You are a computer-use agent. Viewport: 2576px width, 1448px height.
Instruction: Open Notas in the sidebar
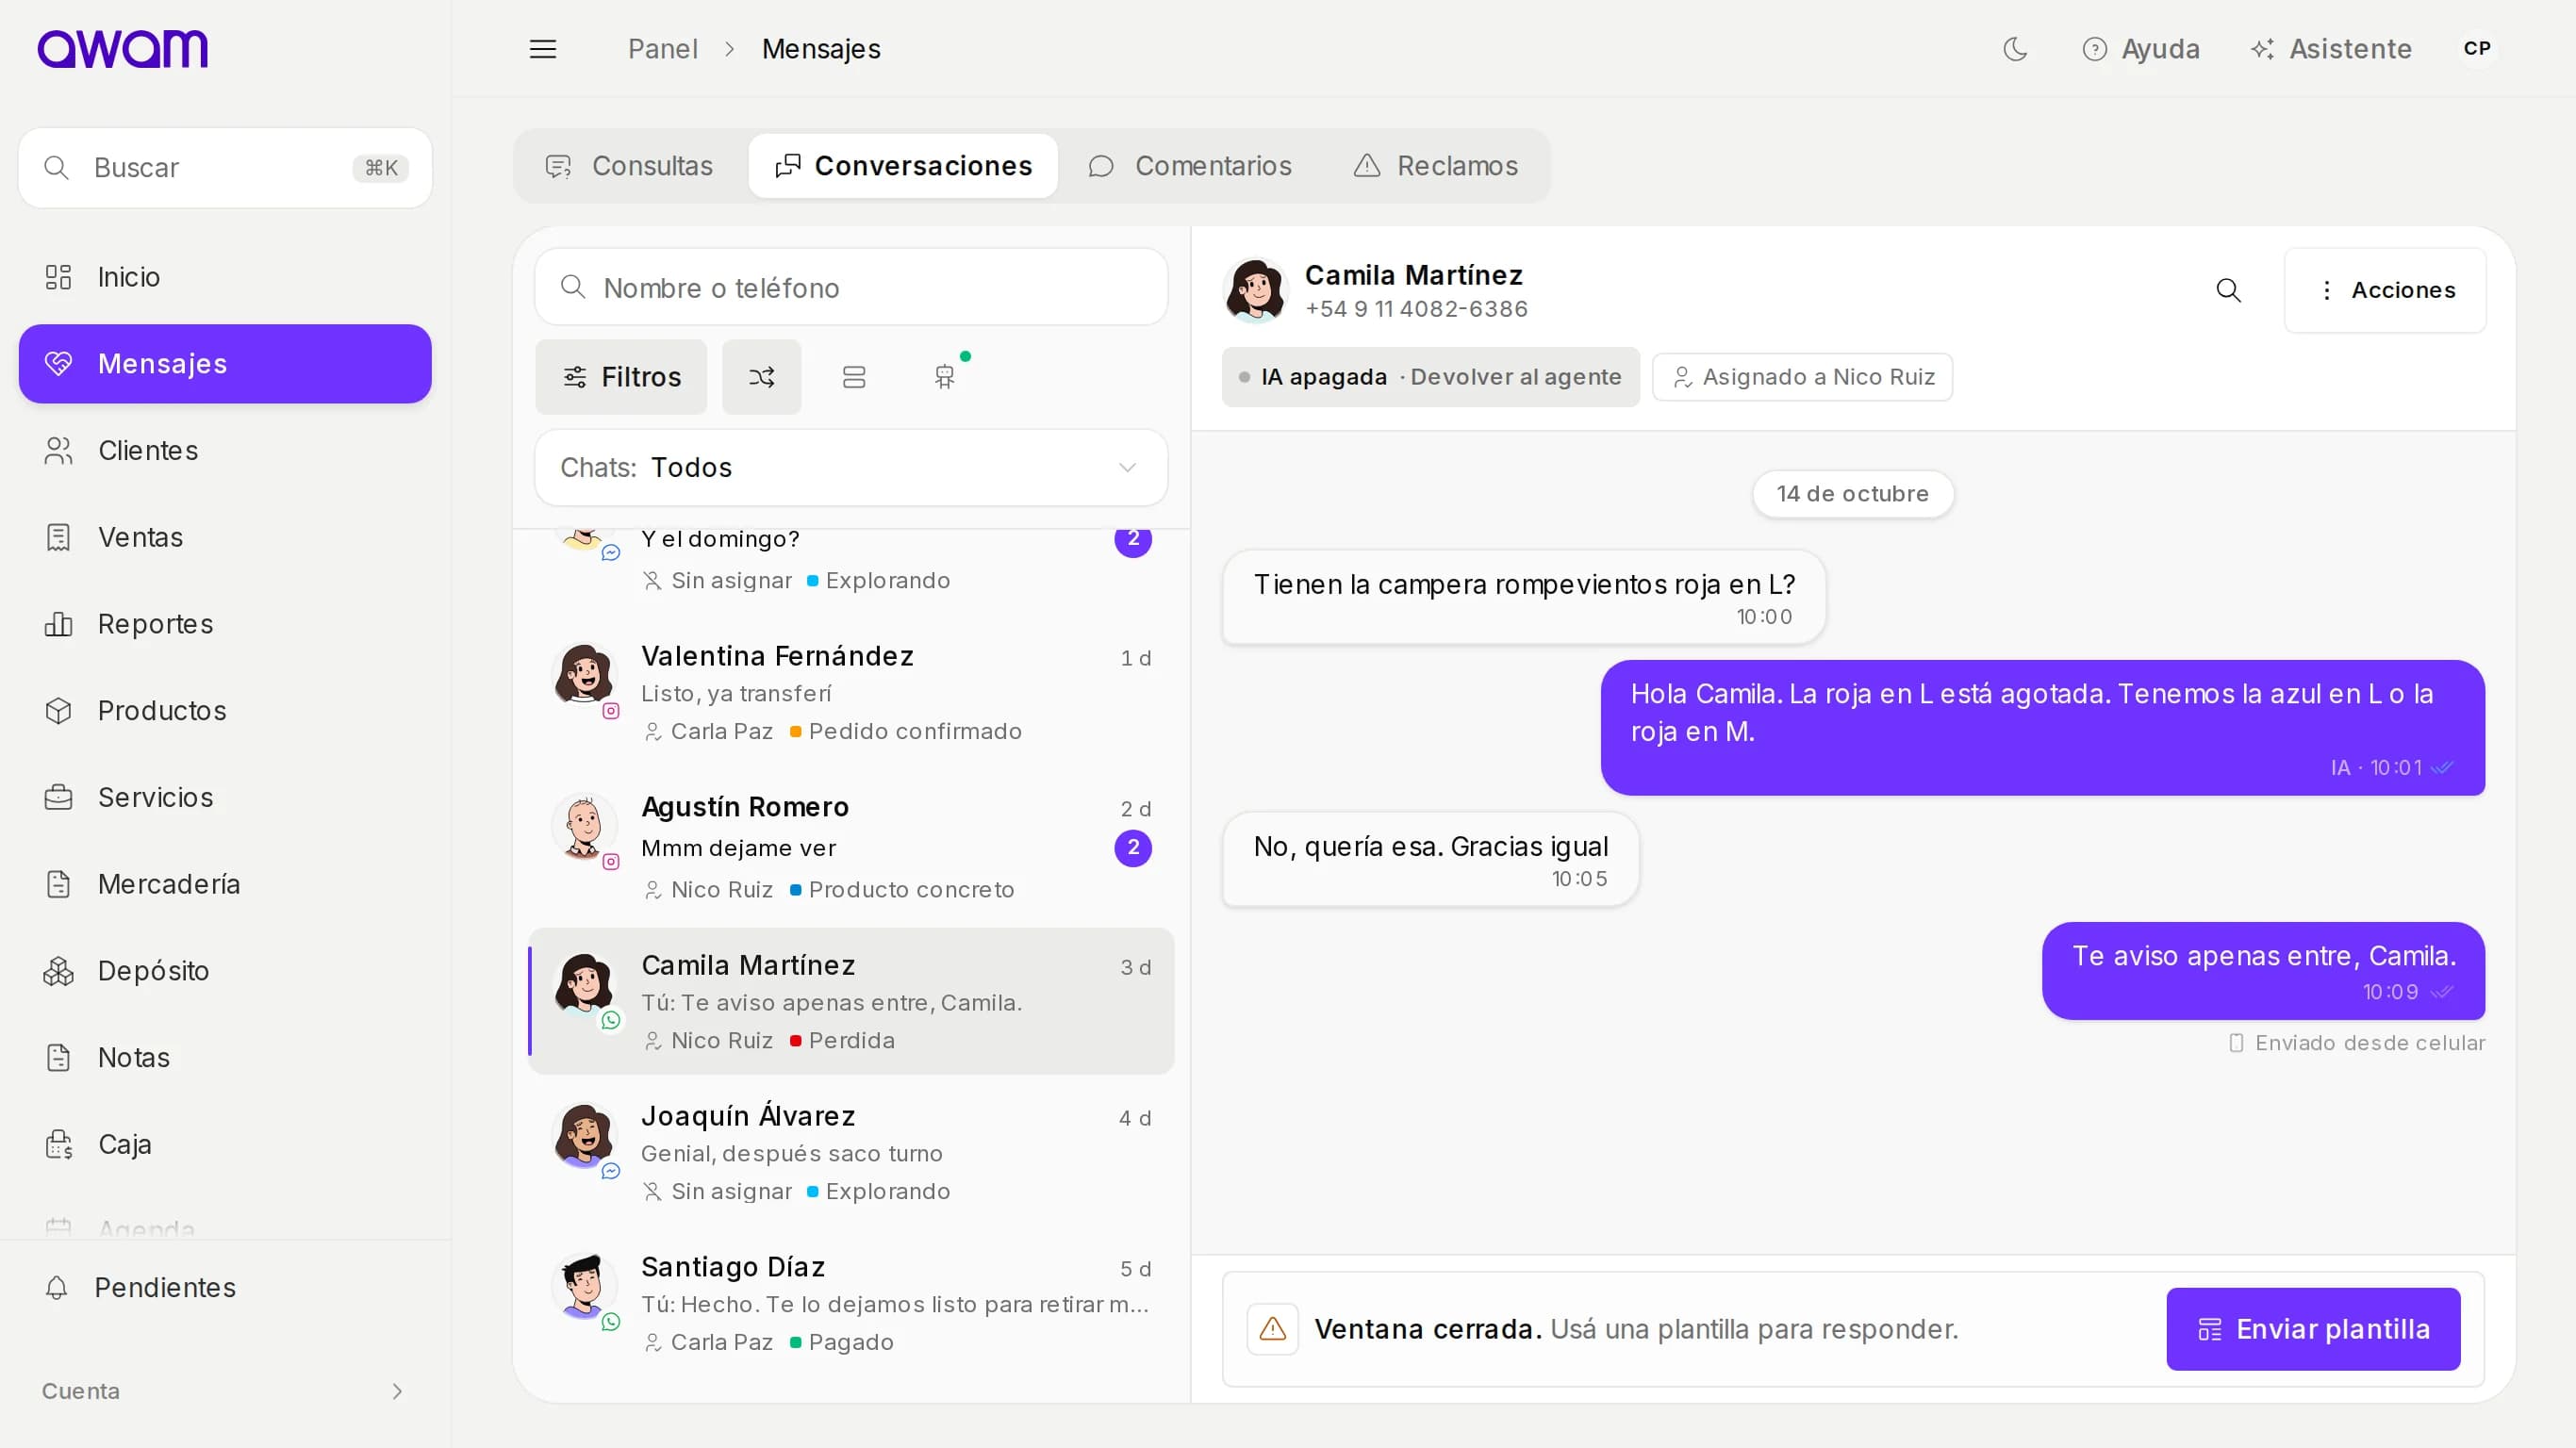tap(225, 1058)
